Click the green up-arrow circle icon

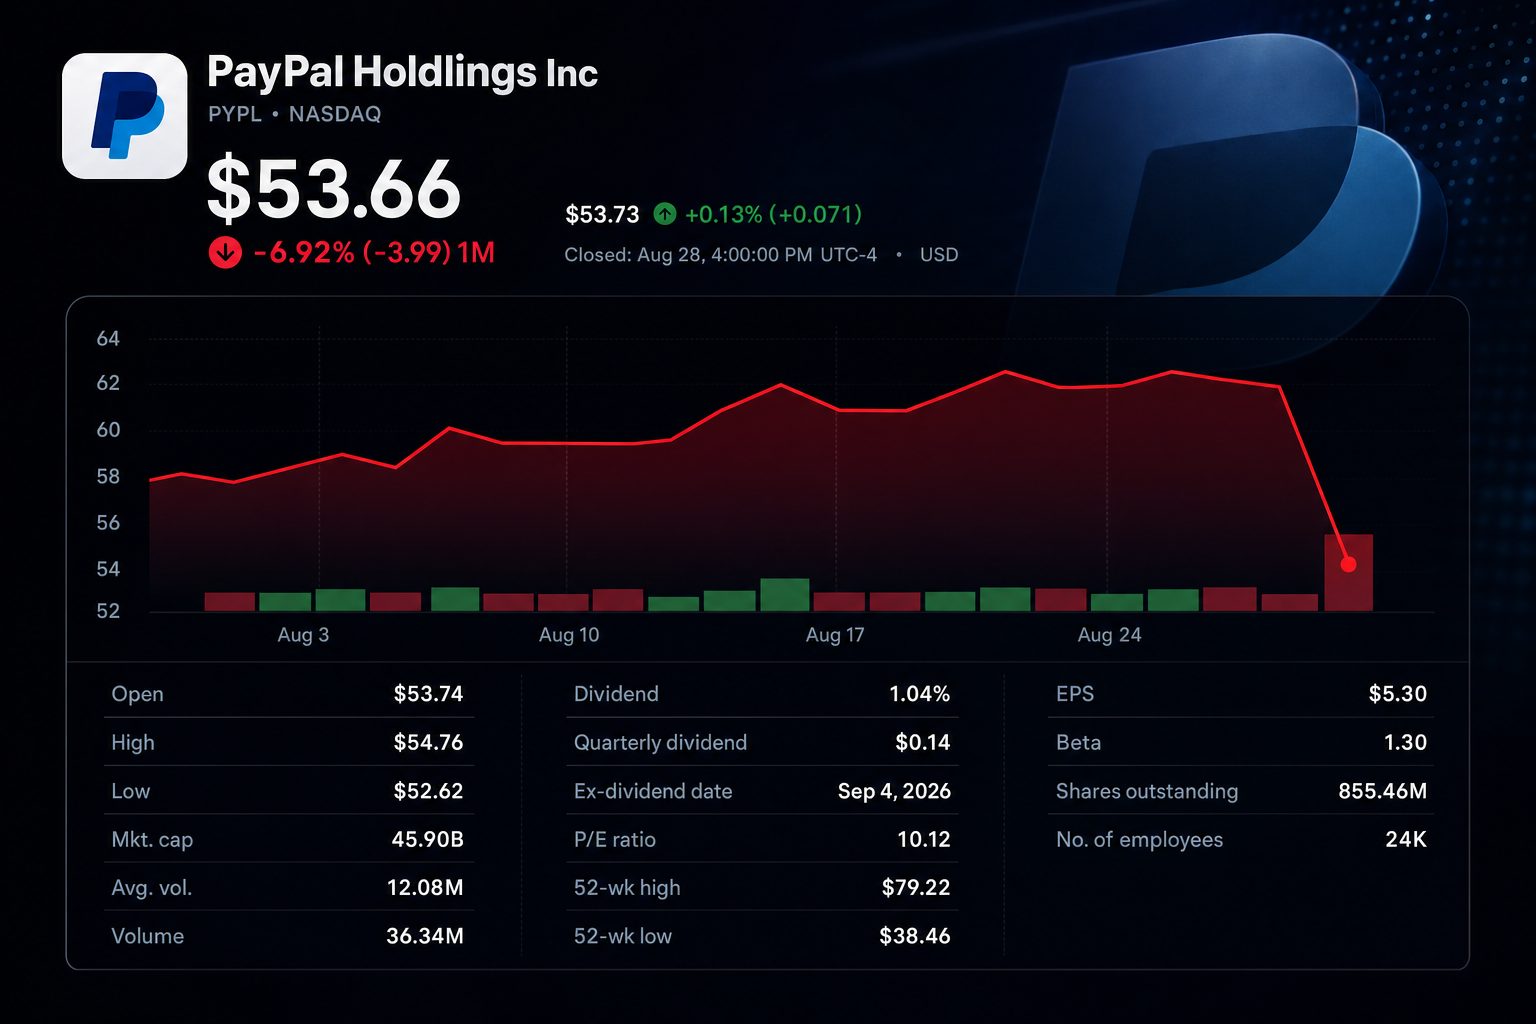(665, 214)
